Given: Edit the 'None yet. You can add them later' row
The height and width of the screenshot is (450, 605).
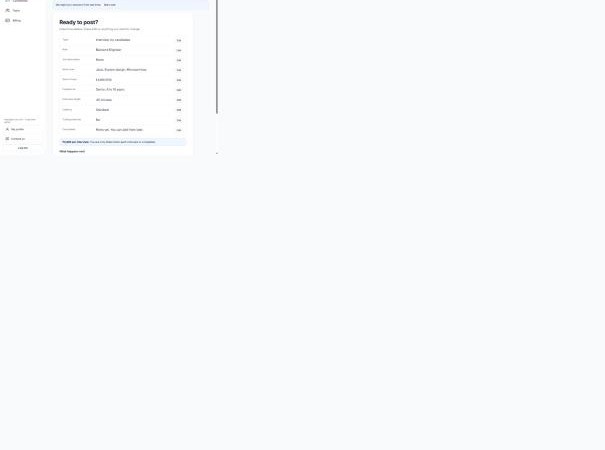Looking at the screenshot, I should (x=179, y=130).
